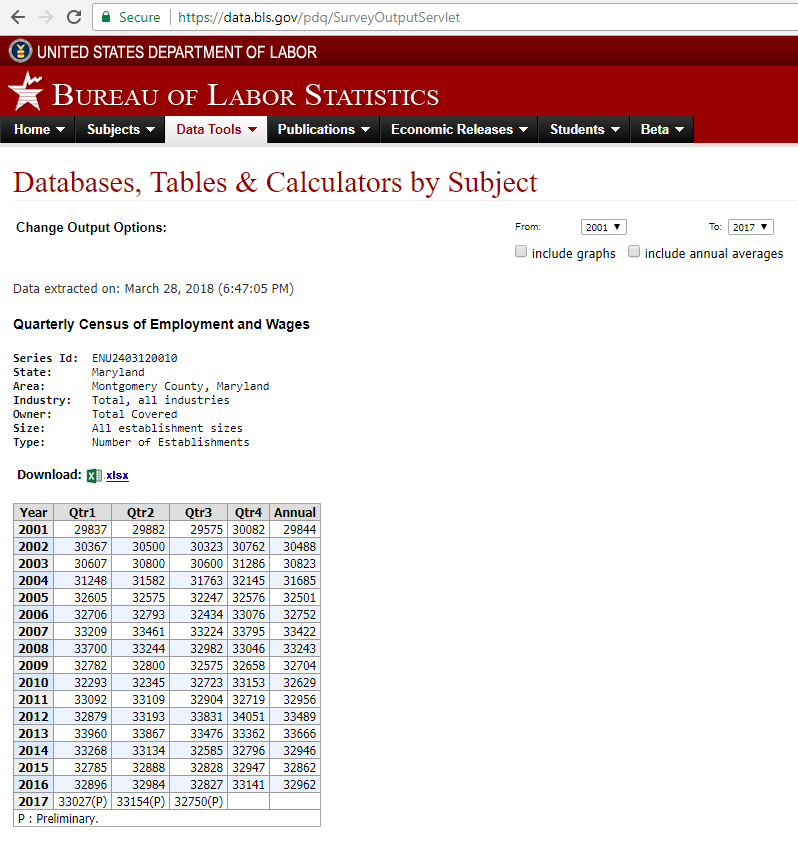Download data via the xlsx link
The image size is (798, 842).
coord(117,476)
